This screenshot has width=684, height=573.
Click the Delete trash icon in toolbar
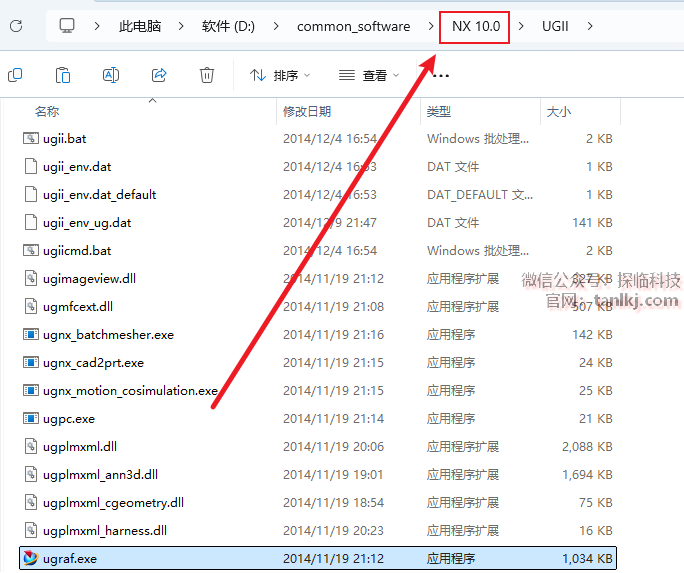click(x=207, y=75)
